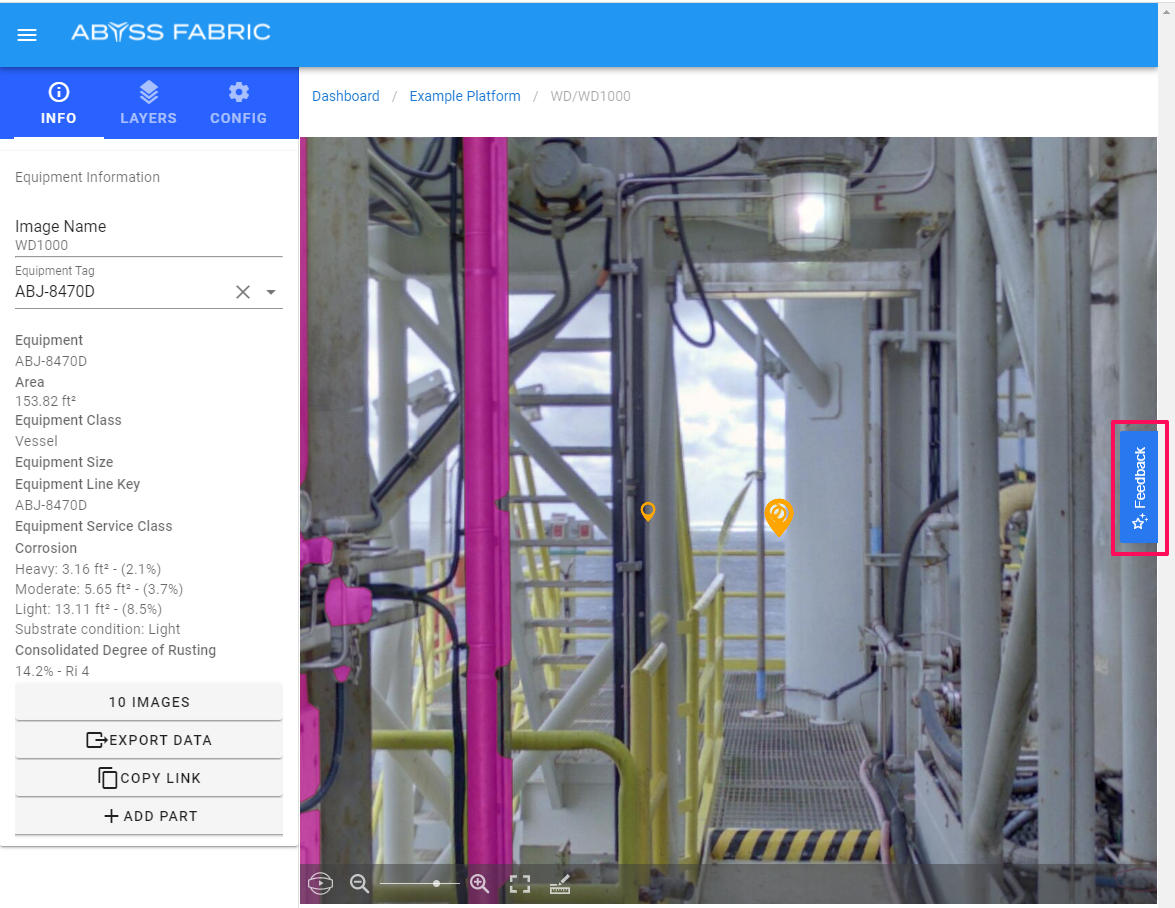Clear the Equipment Tag selection
This screenshot has width=1175, height=908.
click(x=242, y=292)
